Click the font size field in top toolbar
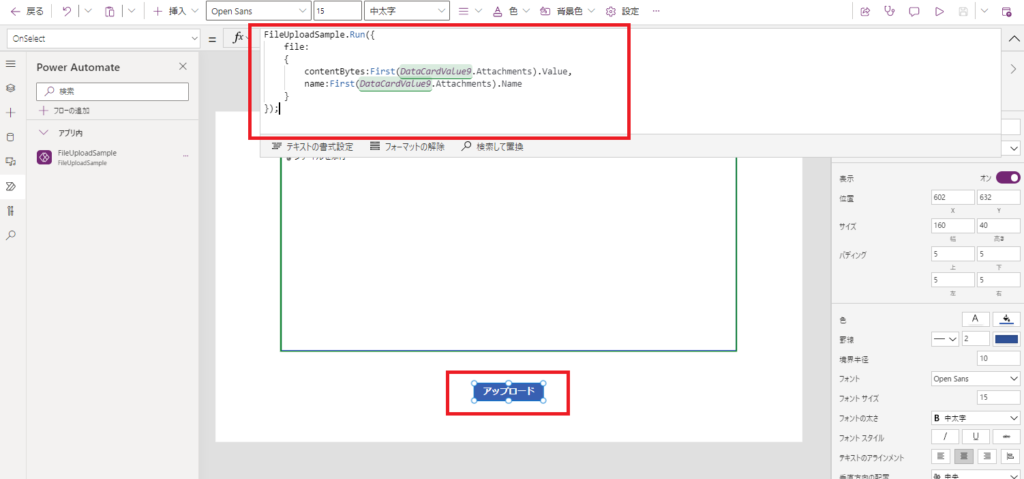Screen dimensions: 1024x479 [x=338, y=11]
